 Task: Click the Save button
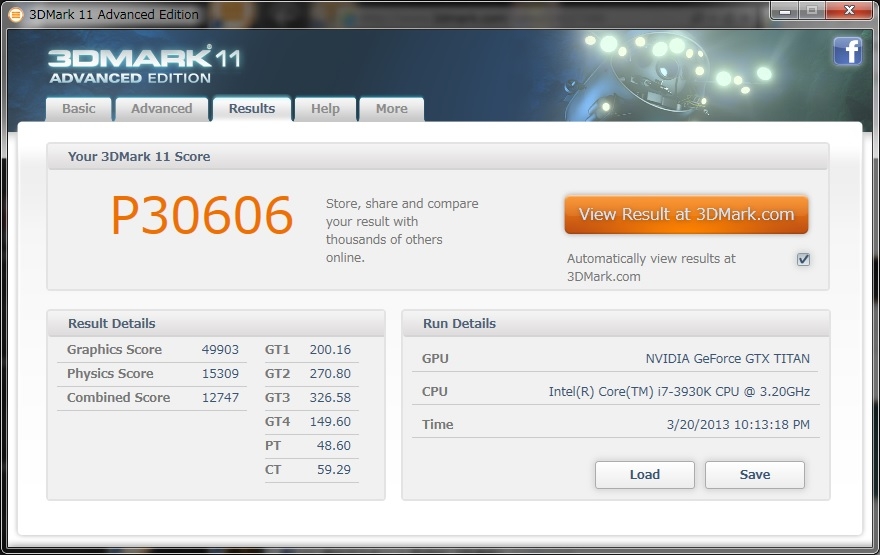755,475
